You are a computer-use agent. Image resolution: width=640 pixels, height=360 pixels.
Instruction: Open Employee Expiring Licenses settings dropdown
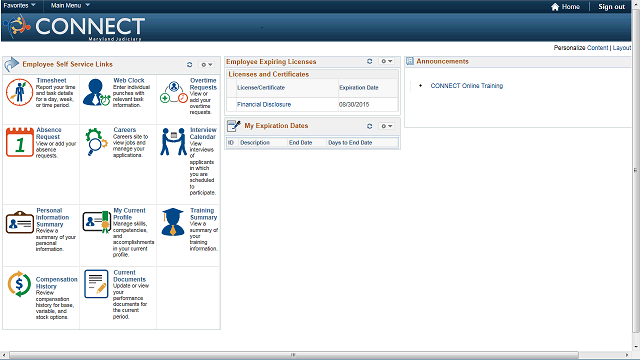(386, 61)
